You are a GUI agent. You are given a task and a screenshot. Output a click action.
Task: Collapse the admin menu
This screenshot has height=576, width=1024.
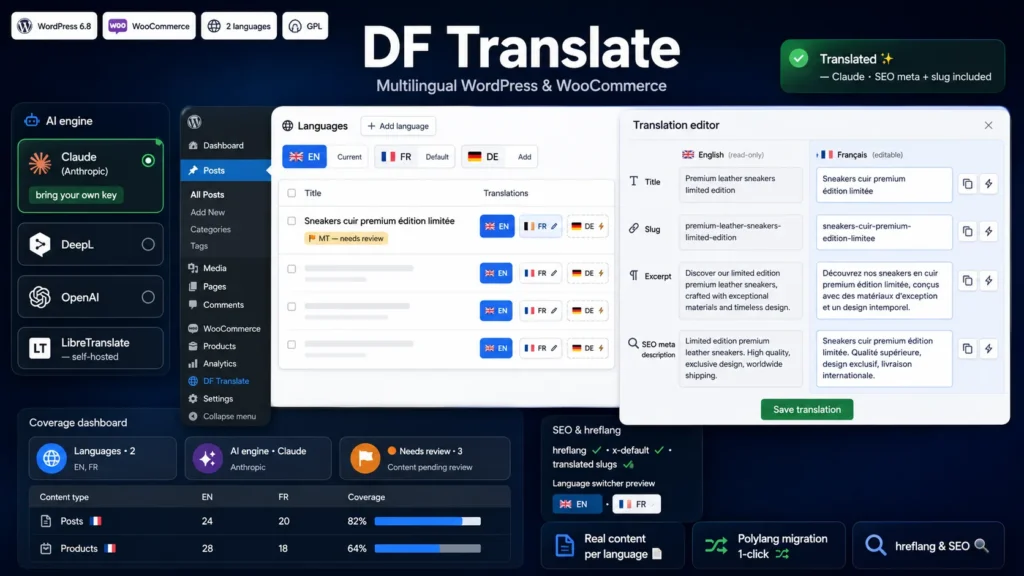(229, 416)
